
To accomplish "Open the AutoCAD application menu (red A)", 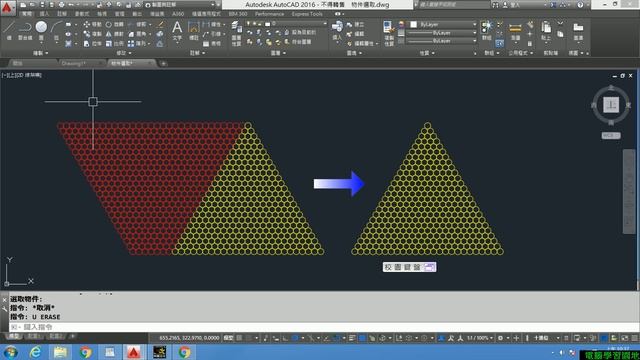I will 7,7.
